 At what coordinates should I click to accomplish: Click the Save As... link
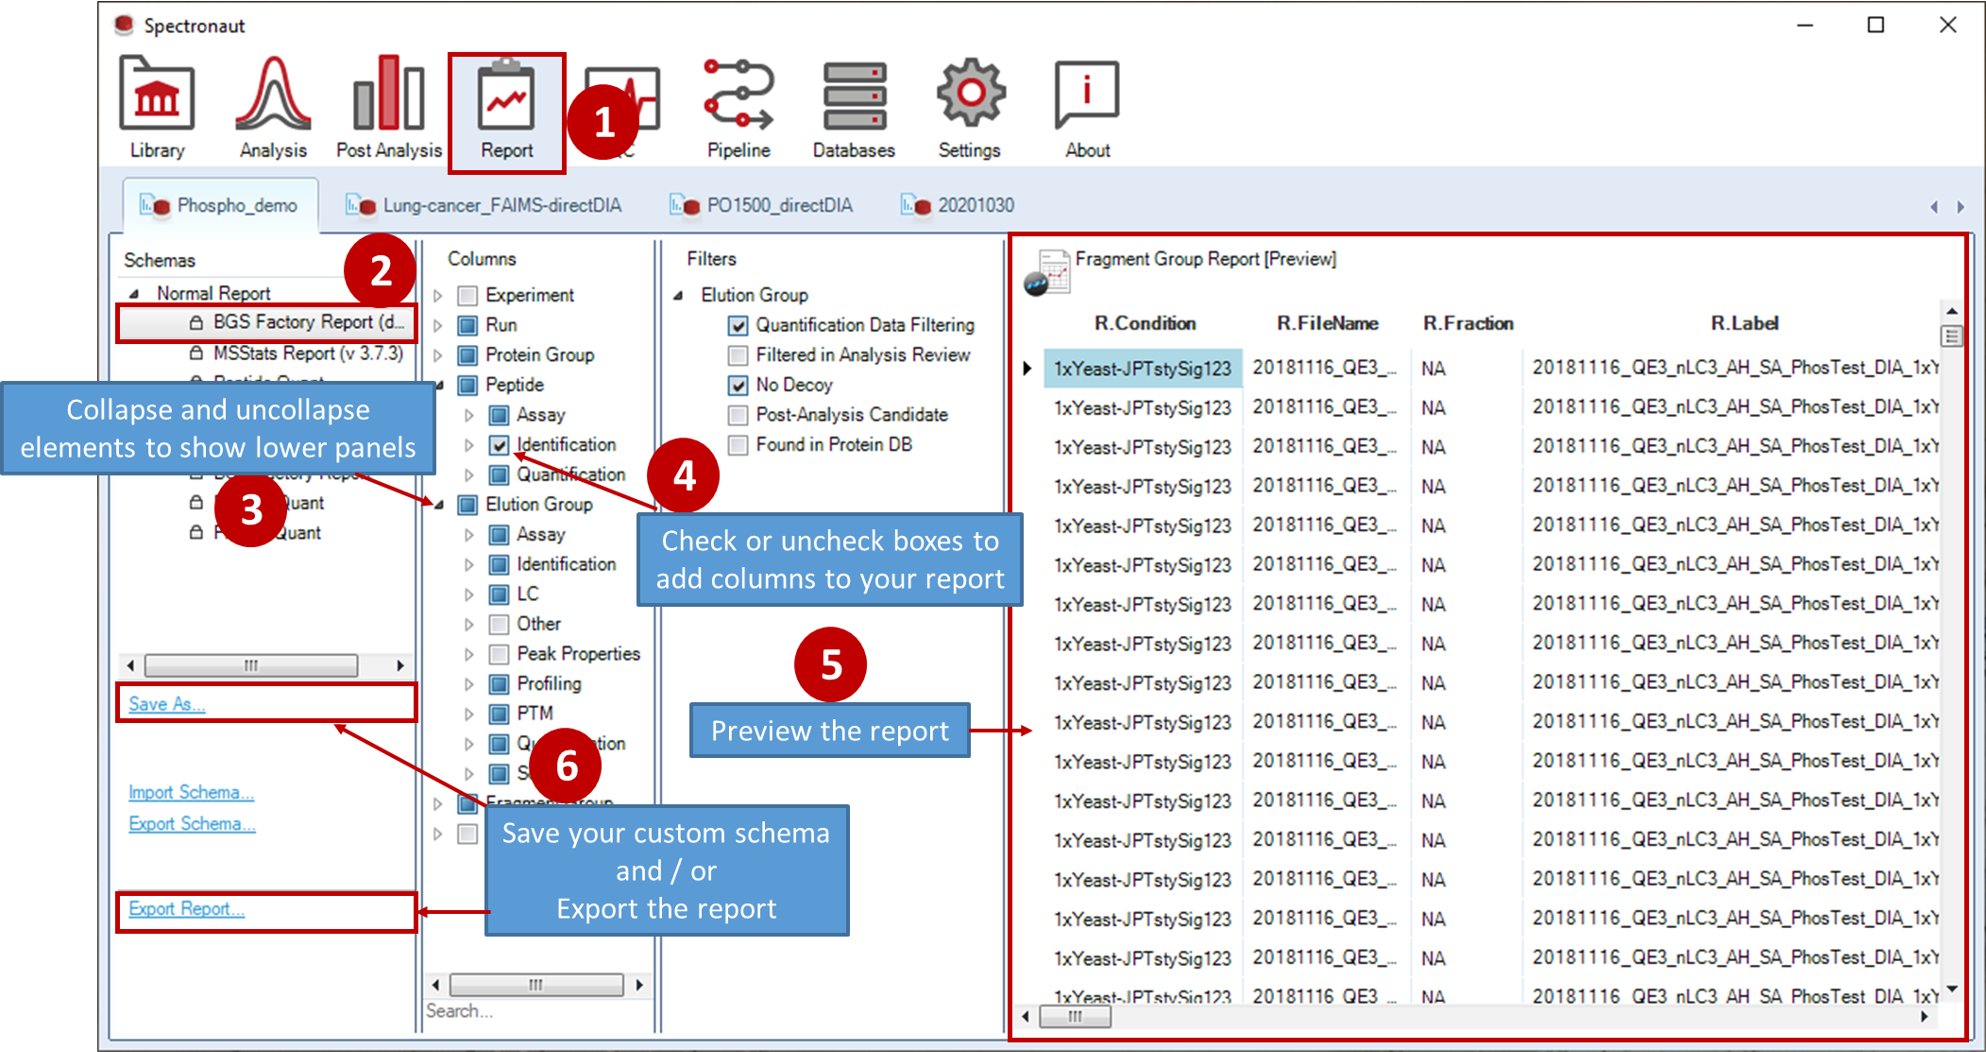[x=166, y=704]
